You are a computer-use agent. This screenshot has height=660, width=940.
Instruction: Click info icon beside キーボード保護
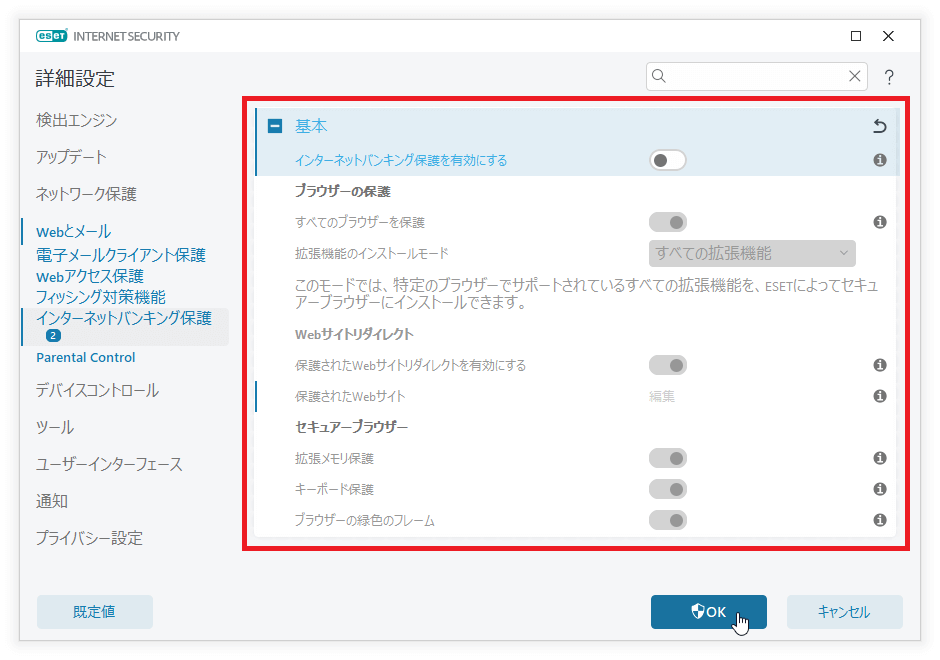click(880, 489)
